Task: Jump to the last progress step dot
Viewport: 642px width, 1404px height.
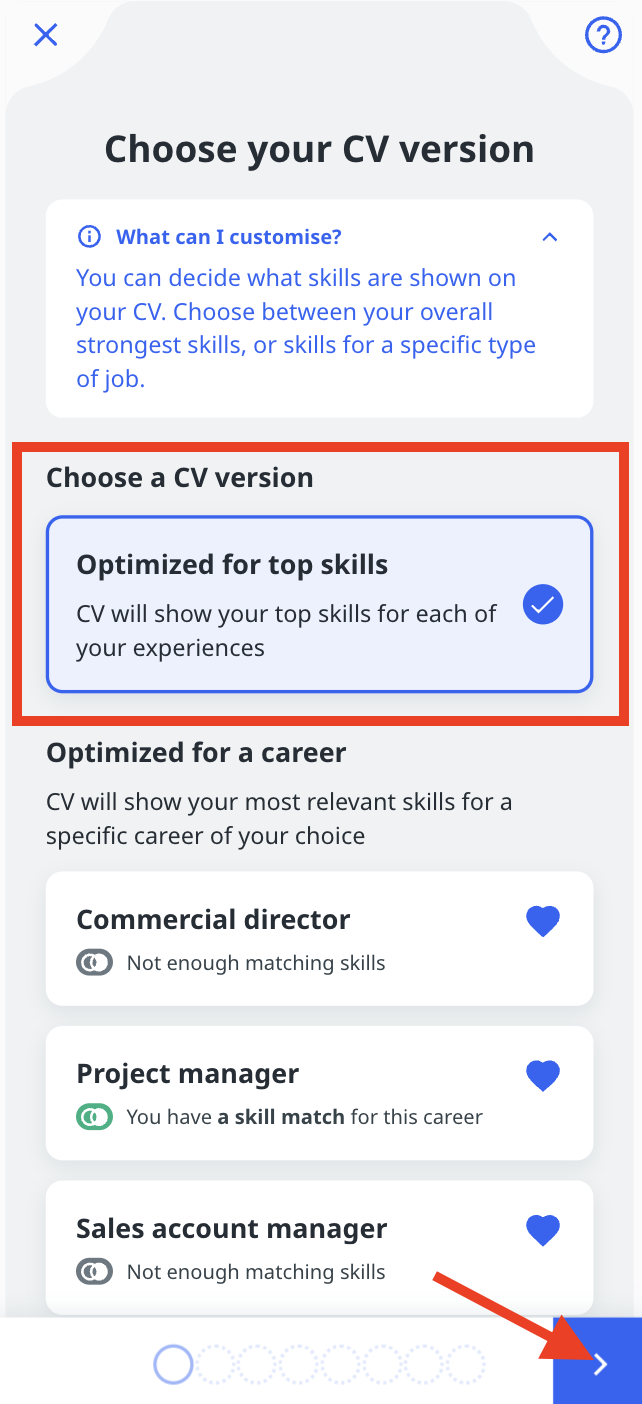Action: (x=465, y=1363)
